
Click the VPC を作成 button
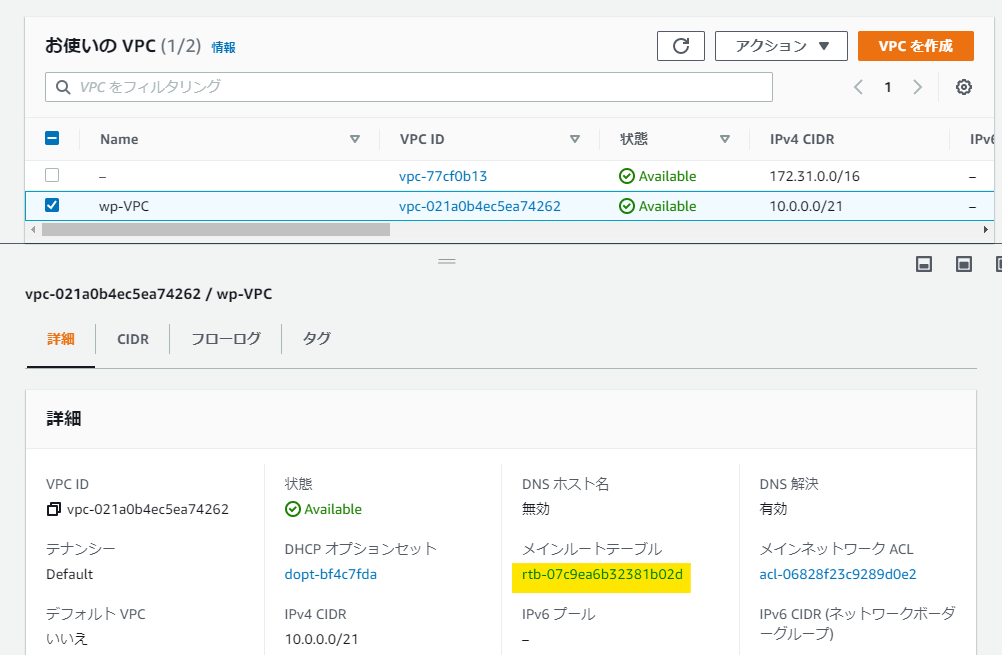point(915,46)
